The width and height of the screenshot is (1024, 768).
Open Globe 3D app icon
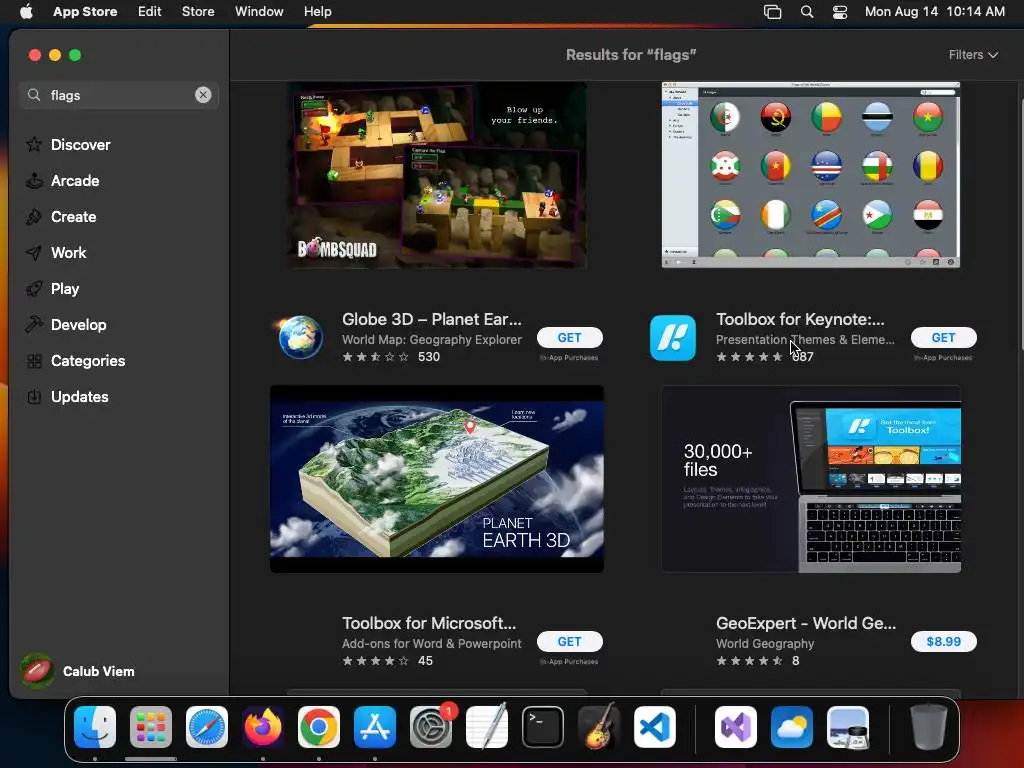click(x=300, y=337)
